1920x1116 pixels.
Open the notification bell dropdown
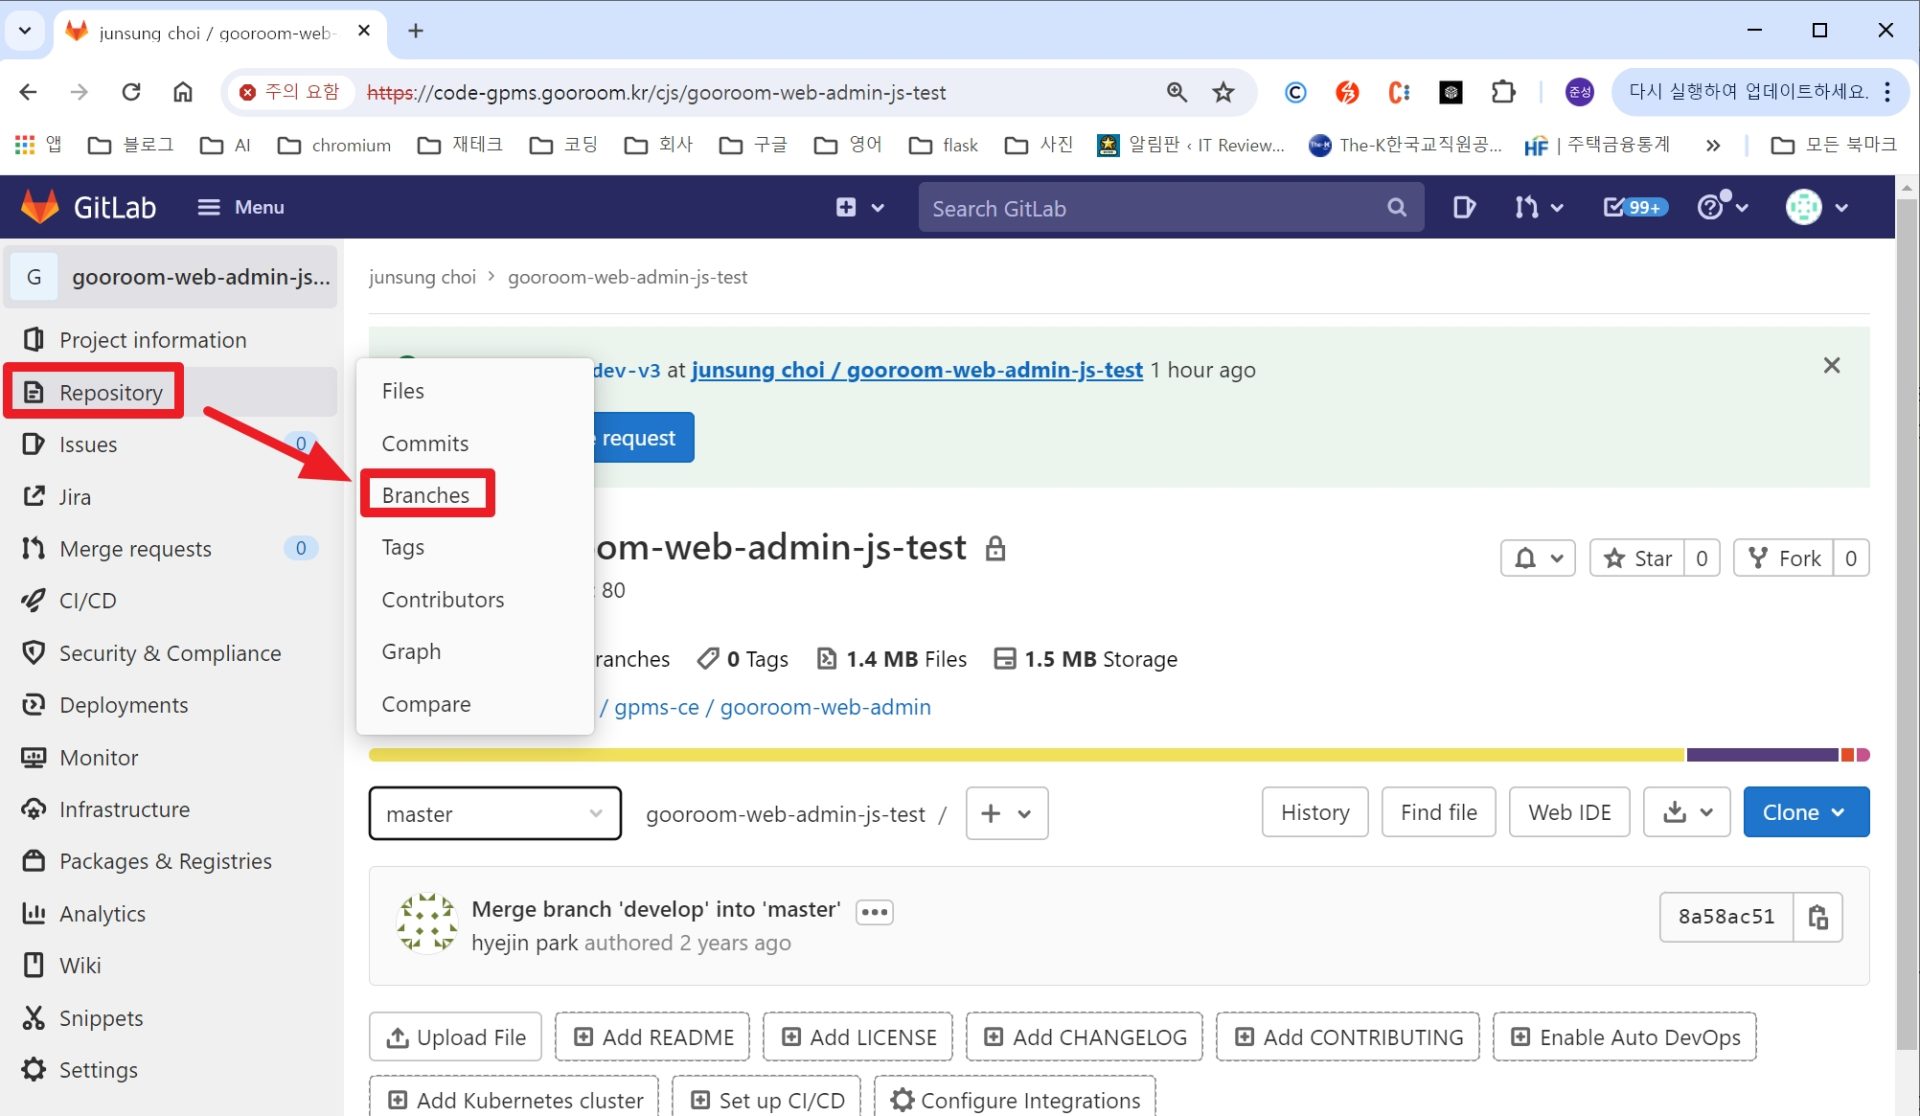[1537, 558]
